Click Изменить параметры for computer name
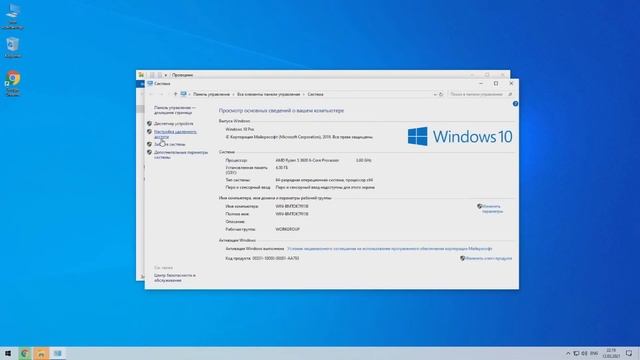The image size is (640, 360). point(492,209)
